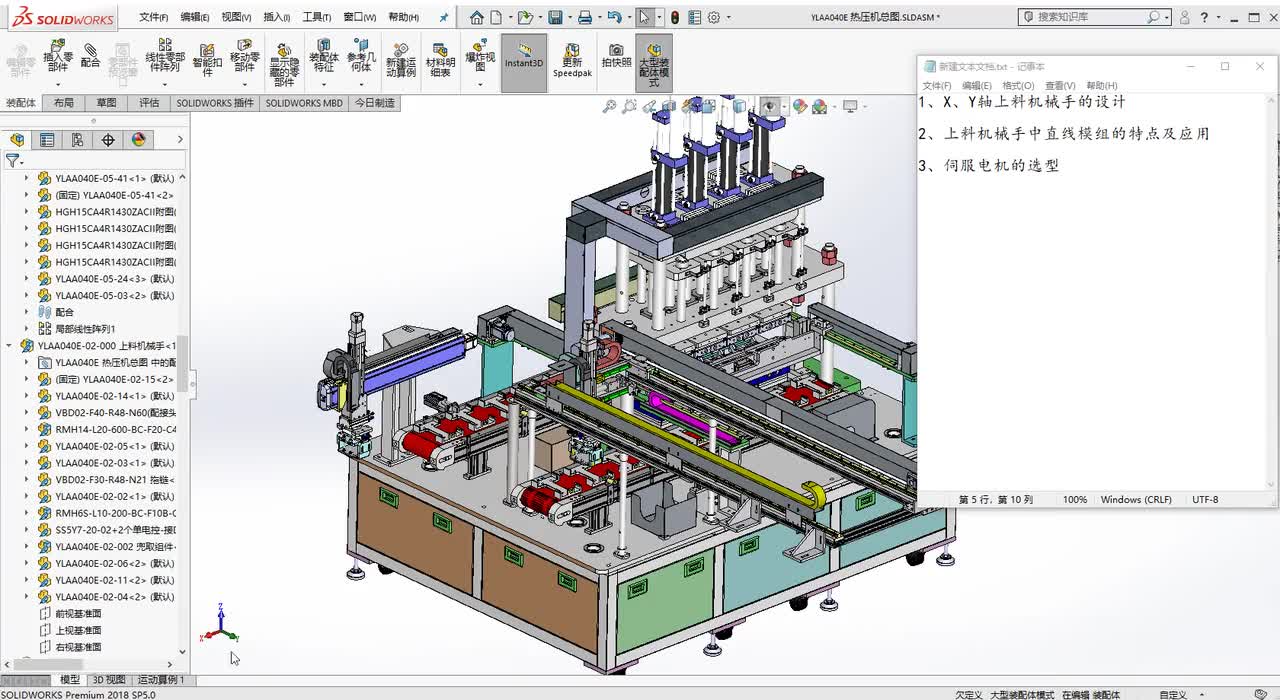The width and height of the screenshot is (1280, 700).
Task: Save the assembly with the floppy disk icon
Action: [x=555, y=17]
